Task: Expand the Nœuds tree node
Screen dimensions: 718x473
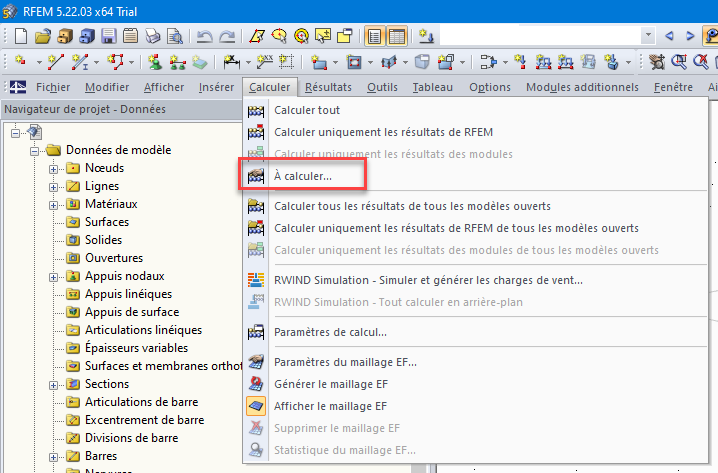Action: [54, 169]
